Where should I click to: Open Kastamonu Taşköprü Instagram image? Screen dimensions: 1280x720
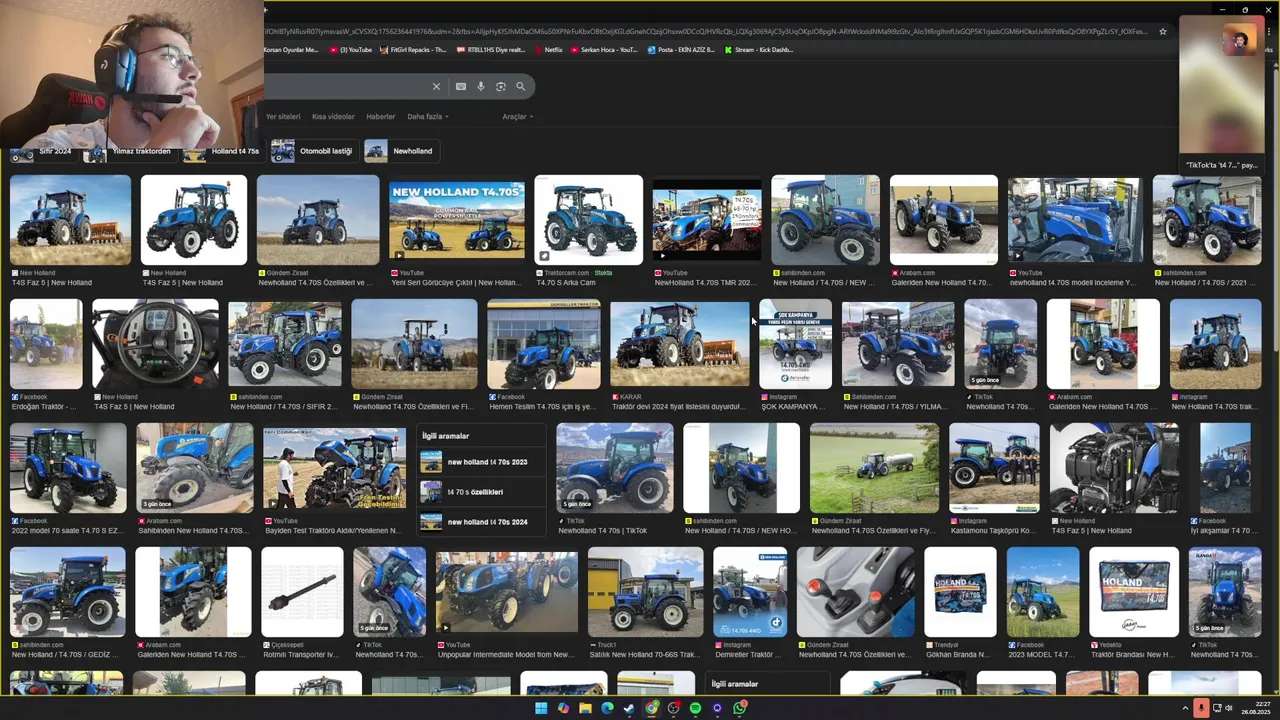pos(994,468)
